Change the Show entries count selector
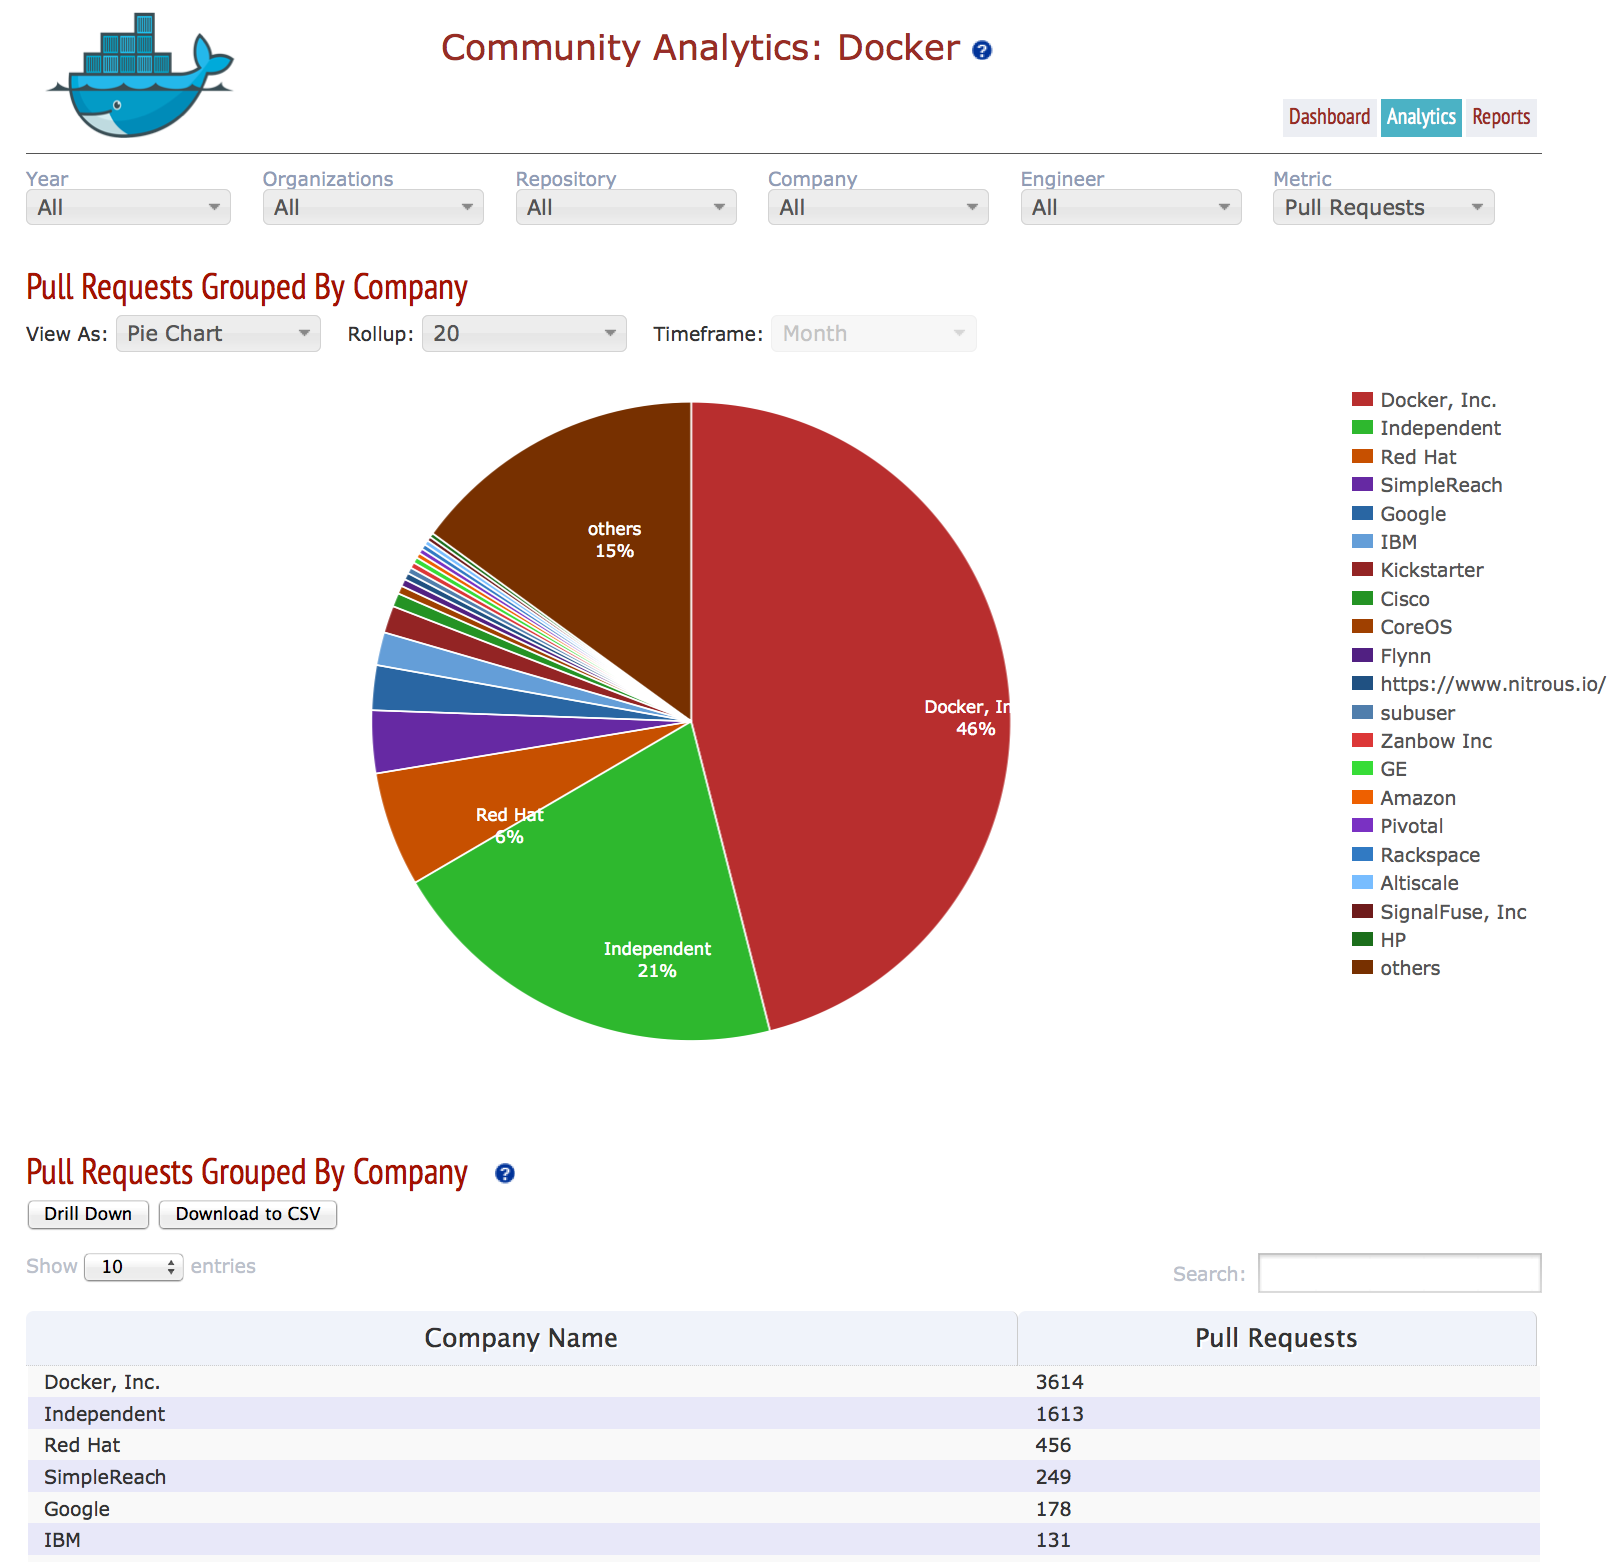 (134, 1267)
